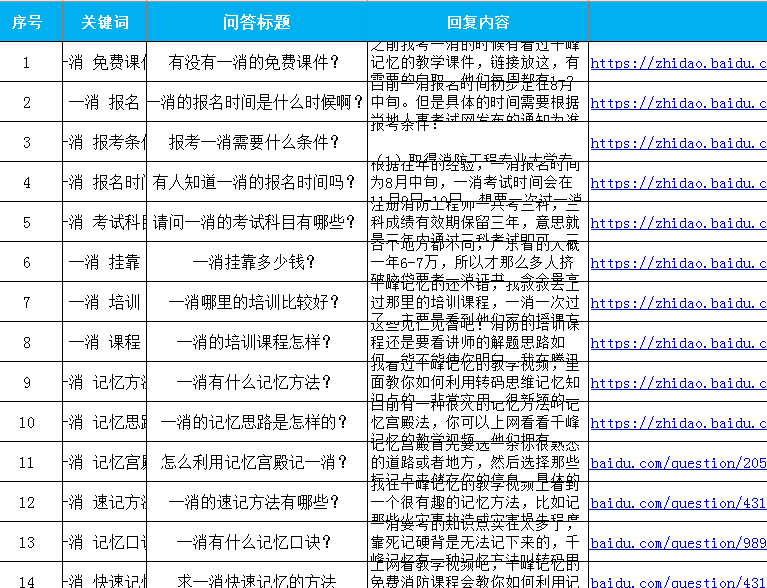Select the 关键词 column header

[105, 22]
